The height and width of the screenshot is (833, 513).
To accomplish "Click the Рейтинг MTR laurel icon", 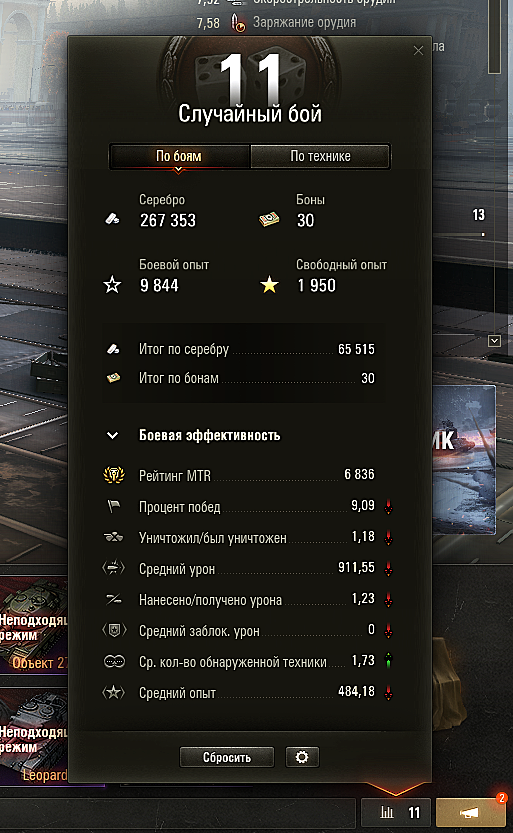I will click(x=114, y=475).
